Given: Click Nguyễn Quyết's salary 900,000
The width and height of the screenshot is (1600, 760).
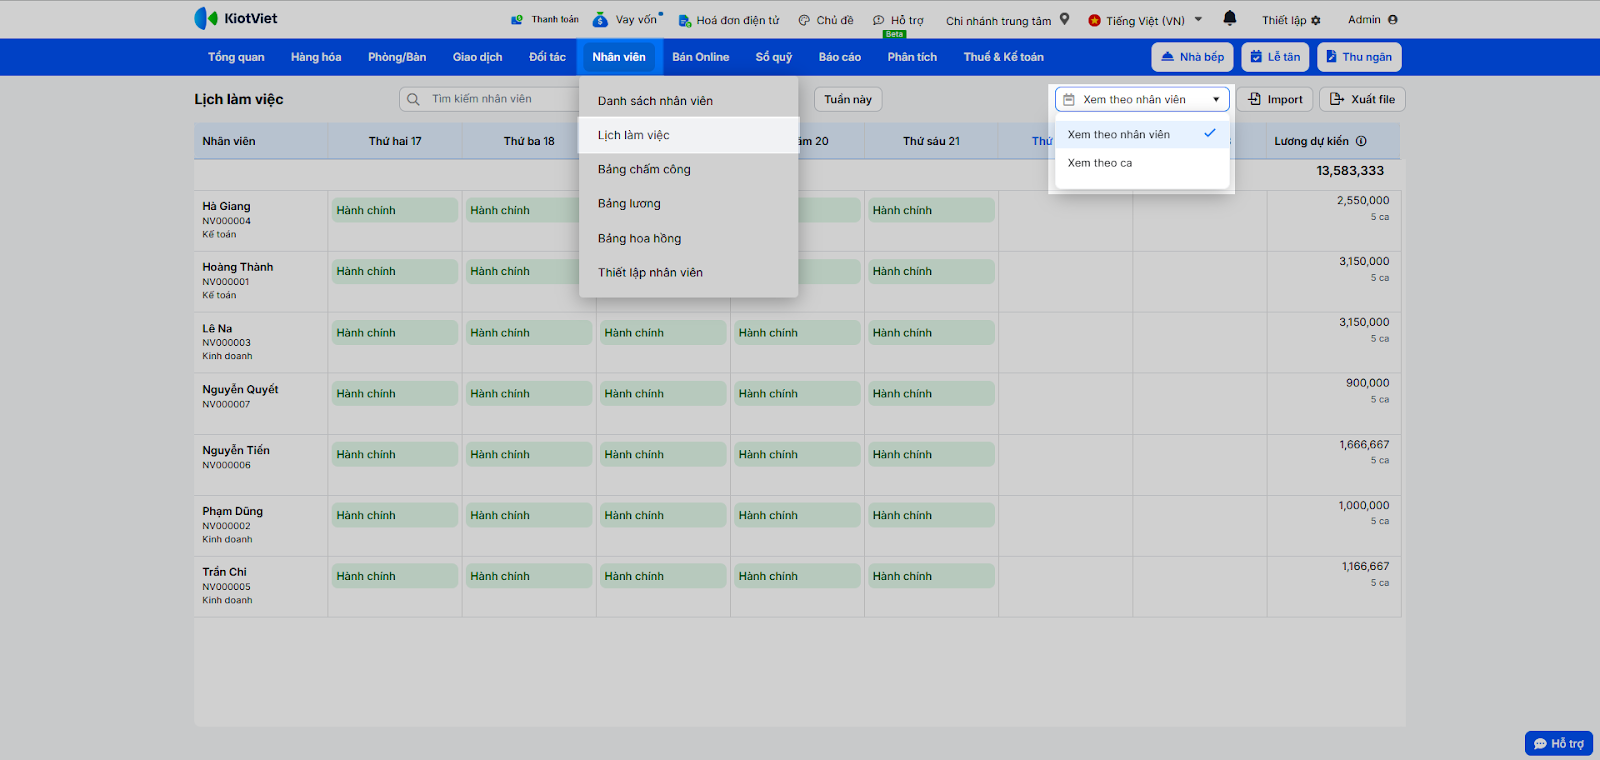Looking at the screenshot, I should pyautogui.click(x=1368, y=383).
